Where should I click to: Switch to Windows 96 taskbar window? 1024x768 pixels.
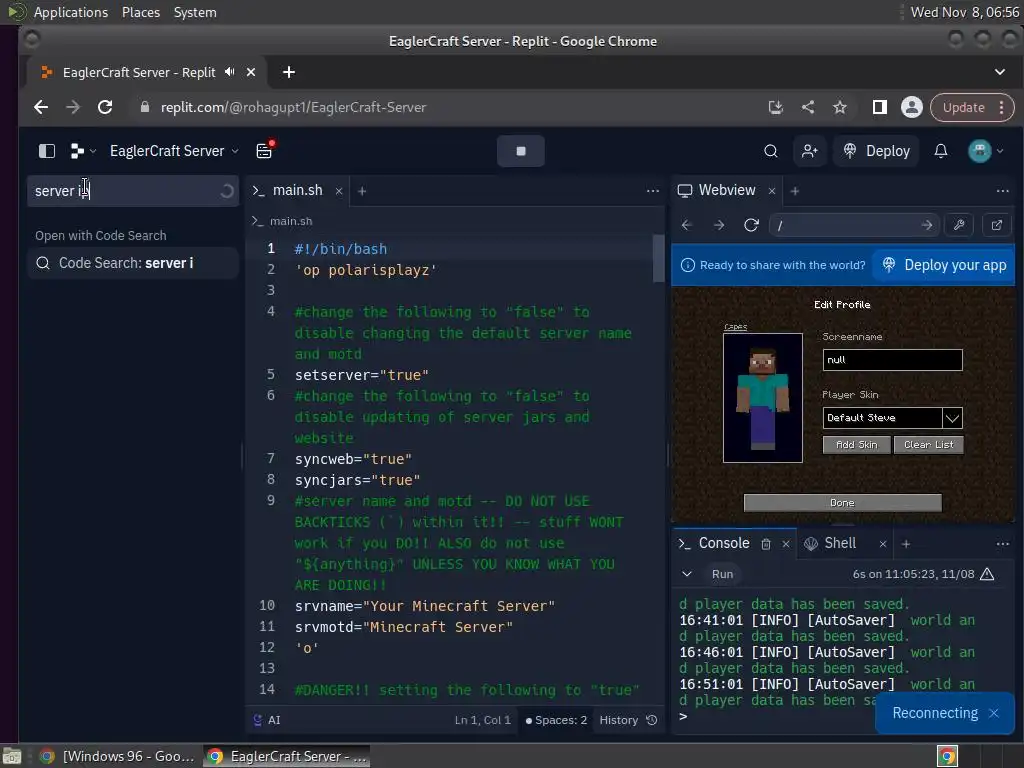point(116,756)
